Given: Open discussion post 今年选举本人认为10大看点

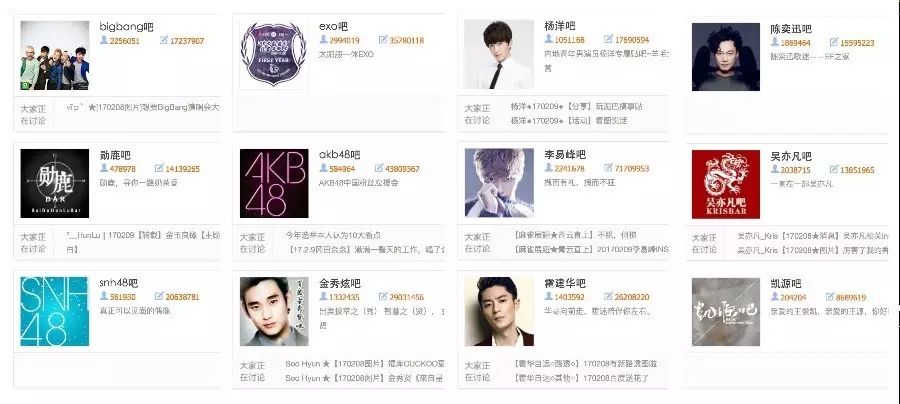Looking at the screenshot, I should (x=333, y=235).
